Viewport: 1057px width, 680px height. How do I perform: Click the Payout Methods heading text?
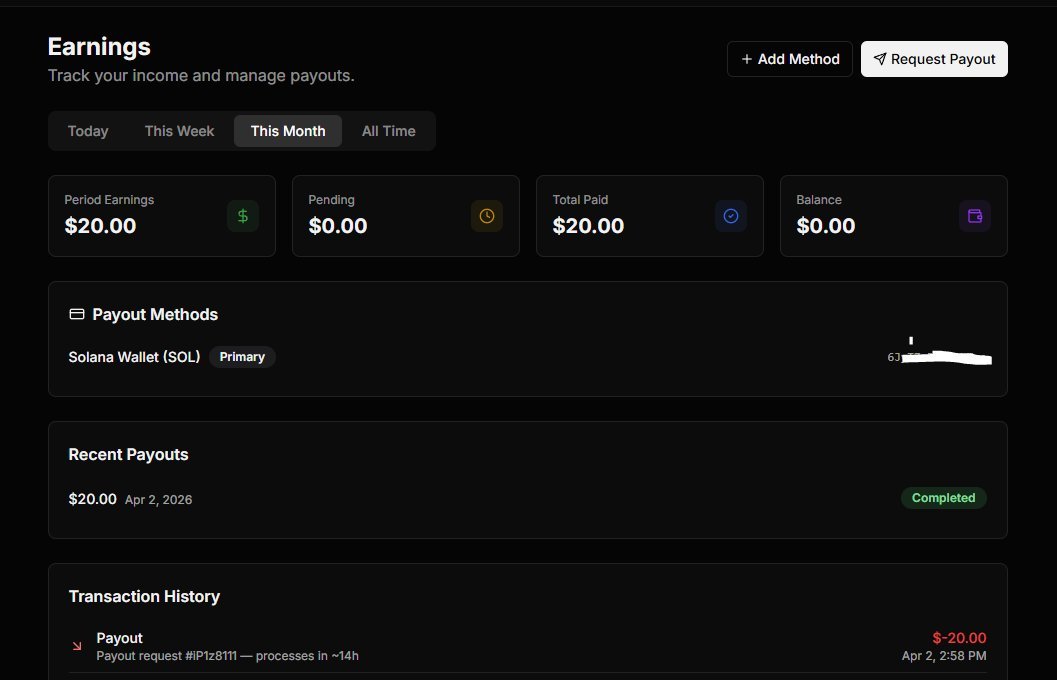tap(155, 315)
